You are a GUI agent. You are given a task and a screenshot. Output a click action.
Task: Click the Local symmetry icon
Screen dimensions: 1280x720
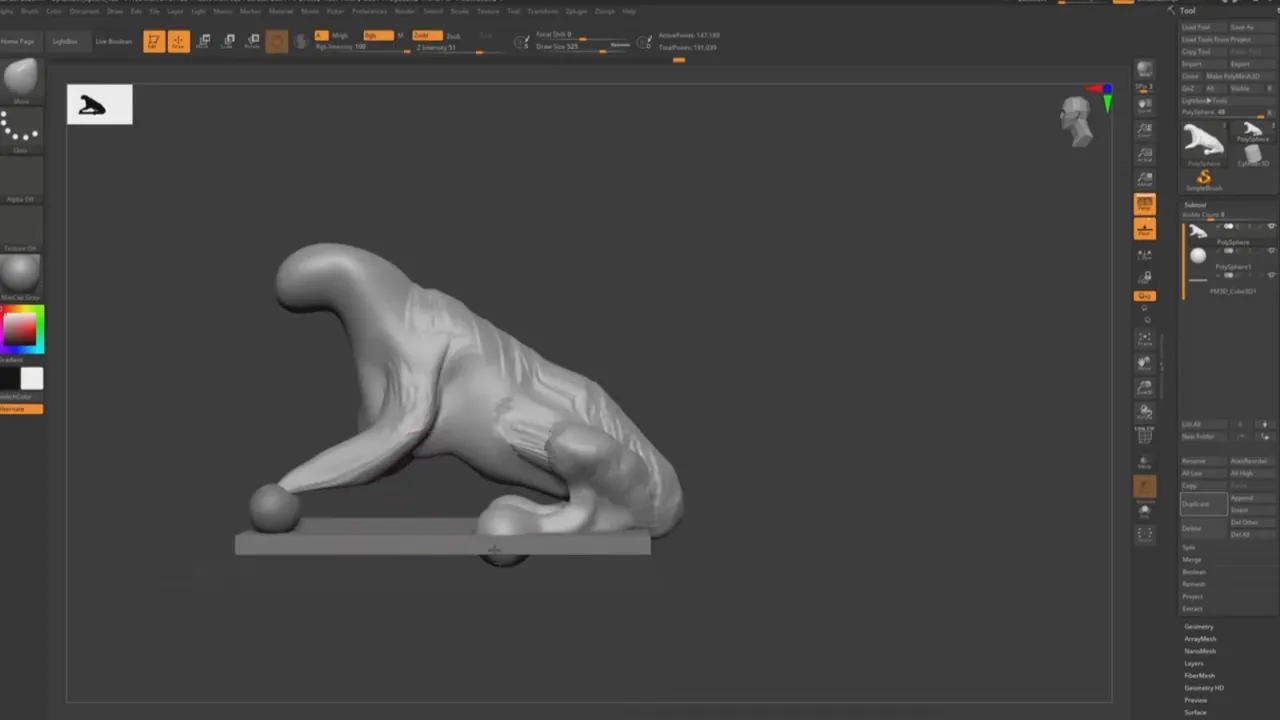tap(1145, 255)
